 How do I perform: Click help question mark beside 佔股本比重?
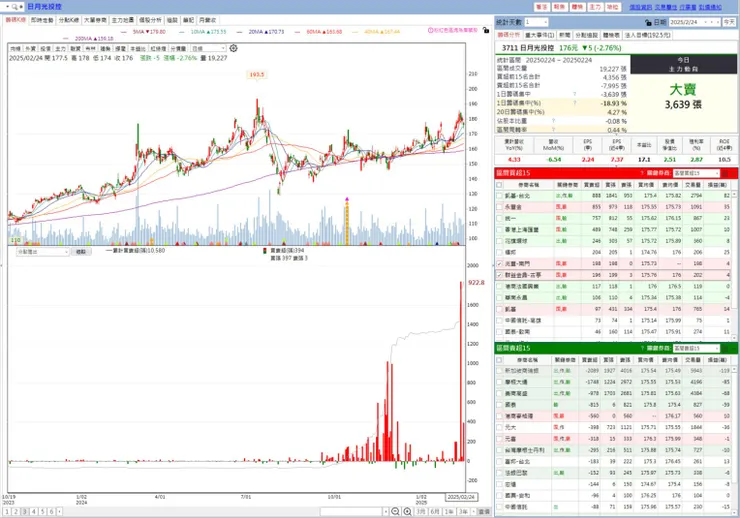(x=553, y=121)
